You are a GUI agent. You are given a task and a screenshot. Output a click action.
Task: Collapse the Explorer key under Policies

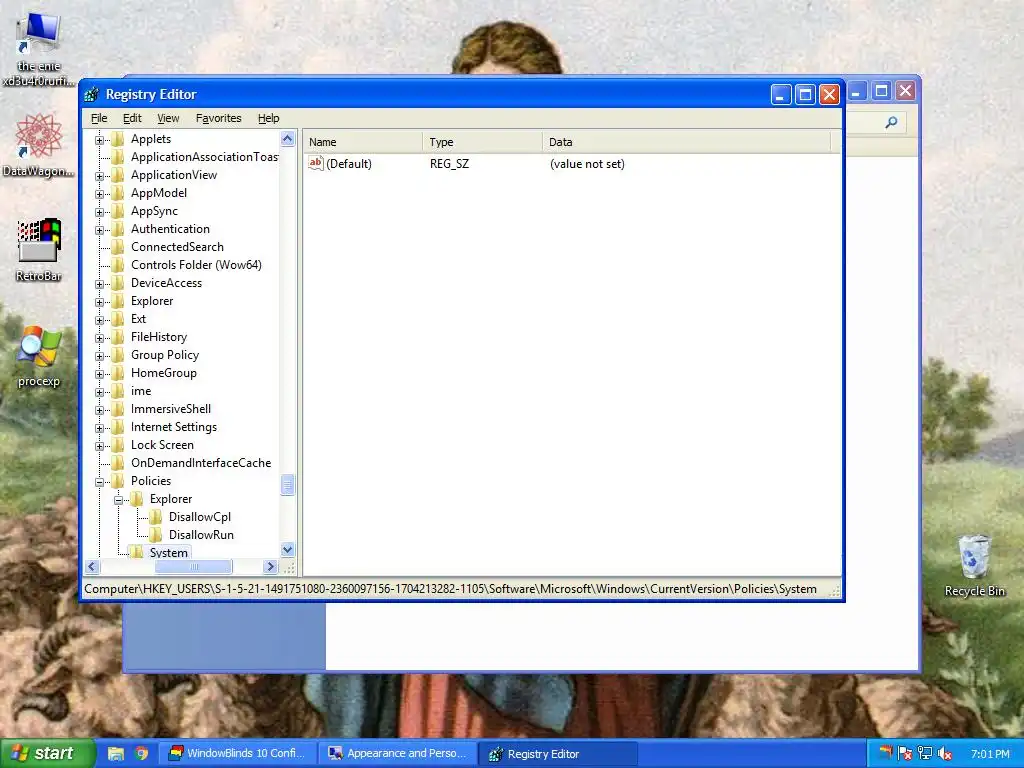pyautogui.click(x=118, y=500)
